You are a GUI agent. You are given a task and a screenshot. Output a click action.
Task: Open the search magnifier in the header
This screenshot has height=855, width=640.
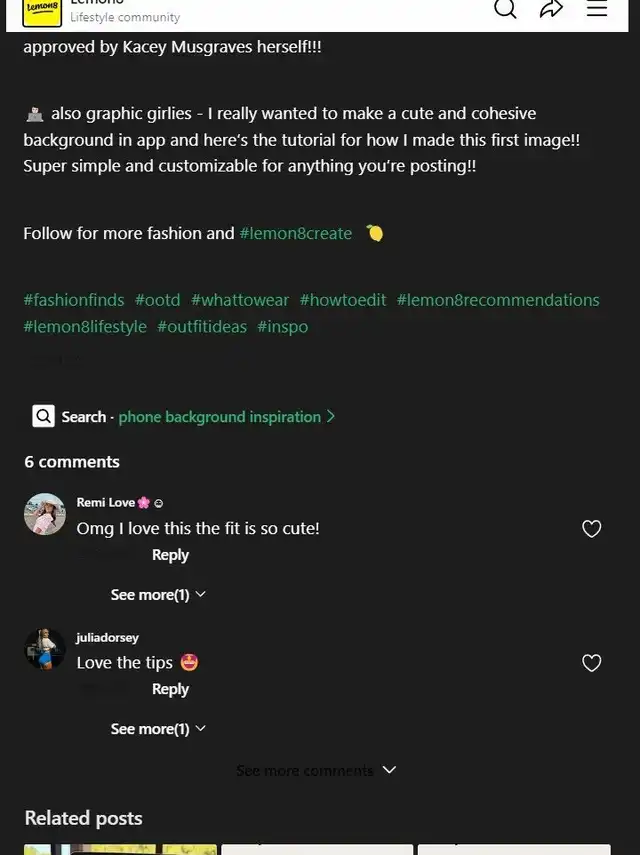[506, 9]
